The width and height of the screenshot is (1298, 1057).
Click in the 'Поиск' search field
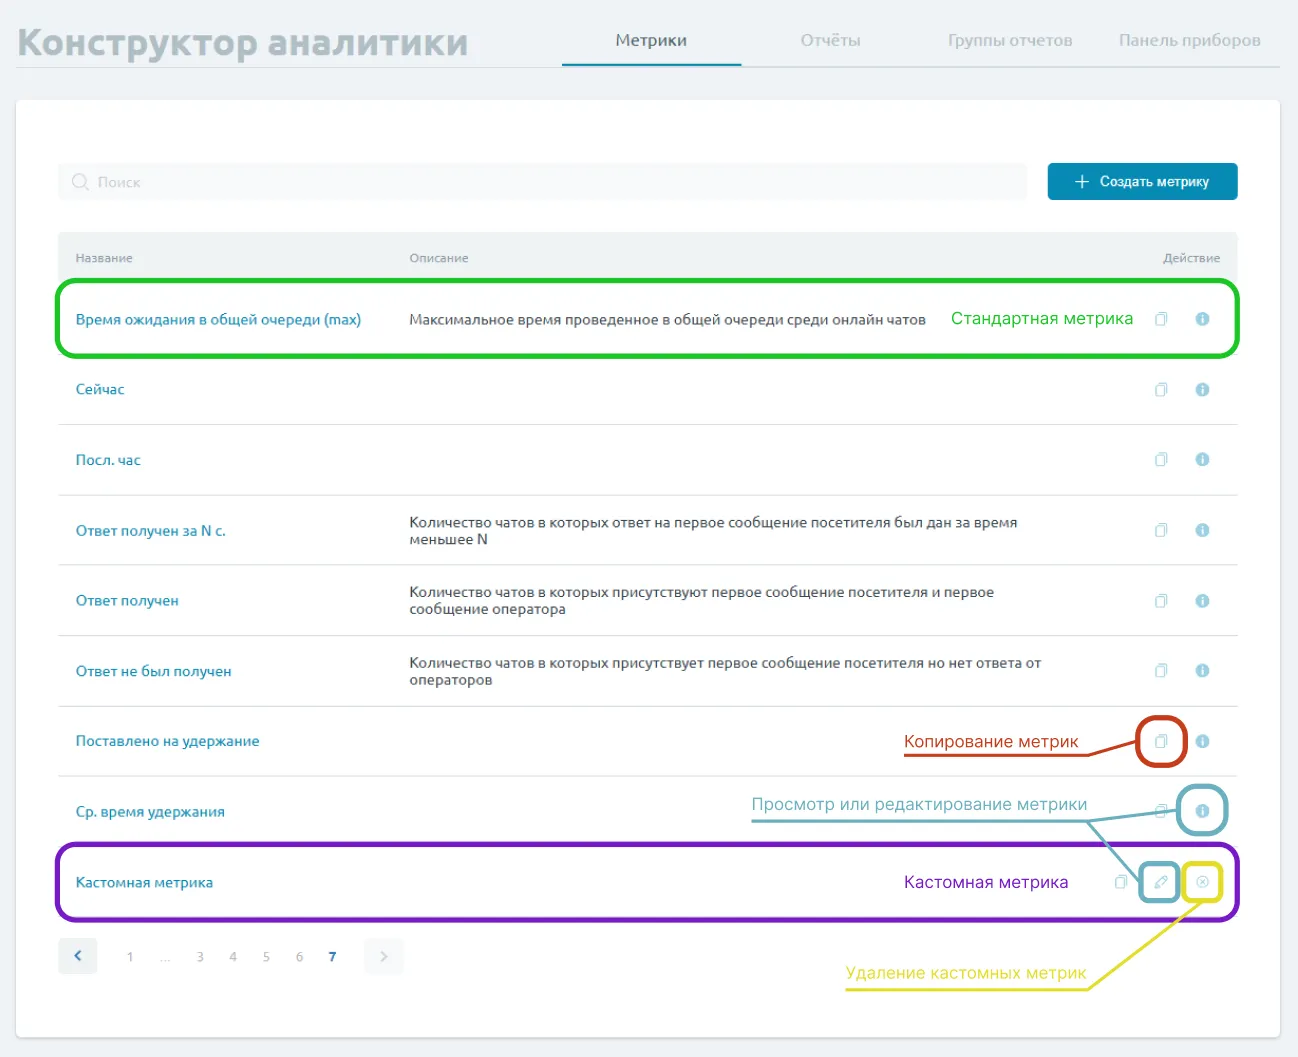(540, 182)
